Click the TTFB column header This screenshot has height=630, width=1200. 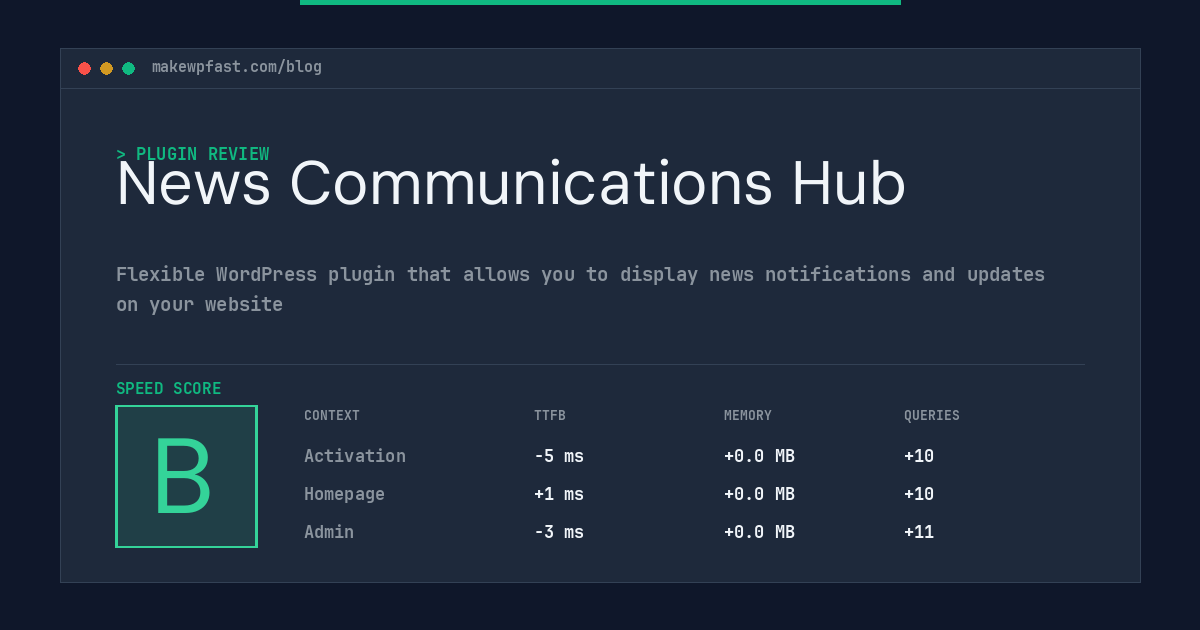click(550, 416)
